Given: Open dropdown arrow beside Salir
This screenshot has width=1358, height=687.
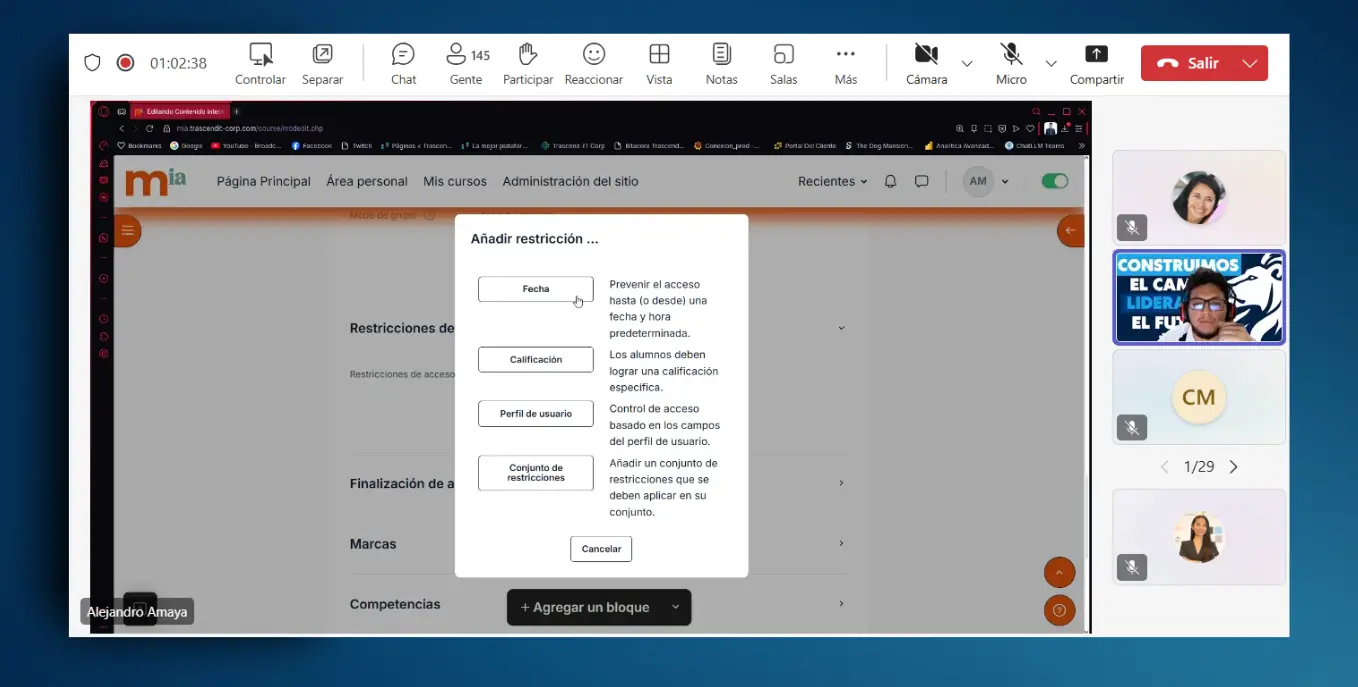Looking at the screenshot, I should point(1250,63).
